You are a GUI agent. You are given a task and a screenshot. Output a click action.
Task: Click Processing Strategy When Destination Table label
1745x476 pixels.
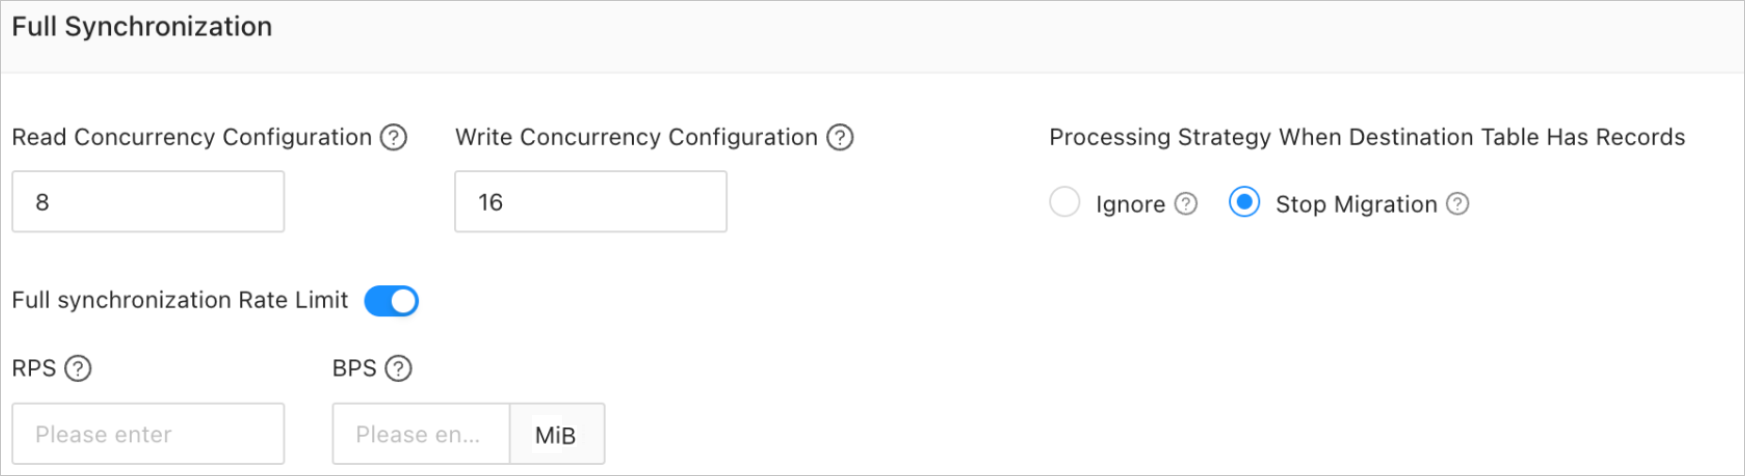(1366, 137)
